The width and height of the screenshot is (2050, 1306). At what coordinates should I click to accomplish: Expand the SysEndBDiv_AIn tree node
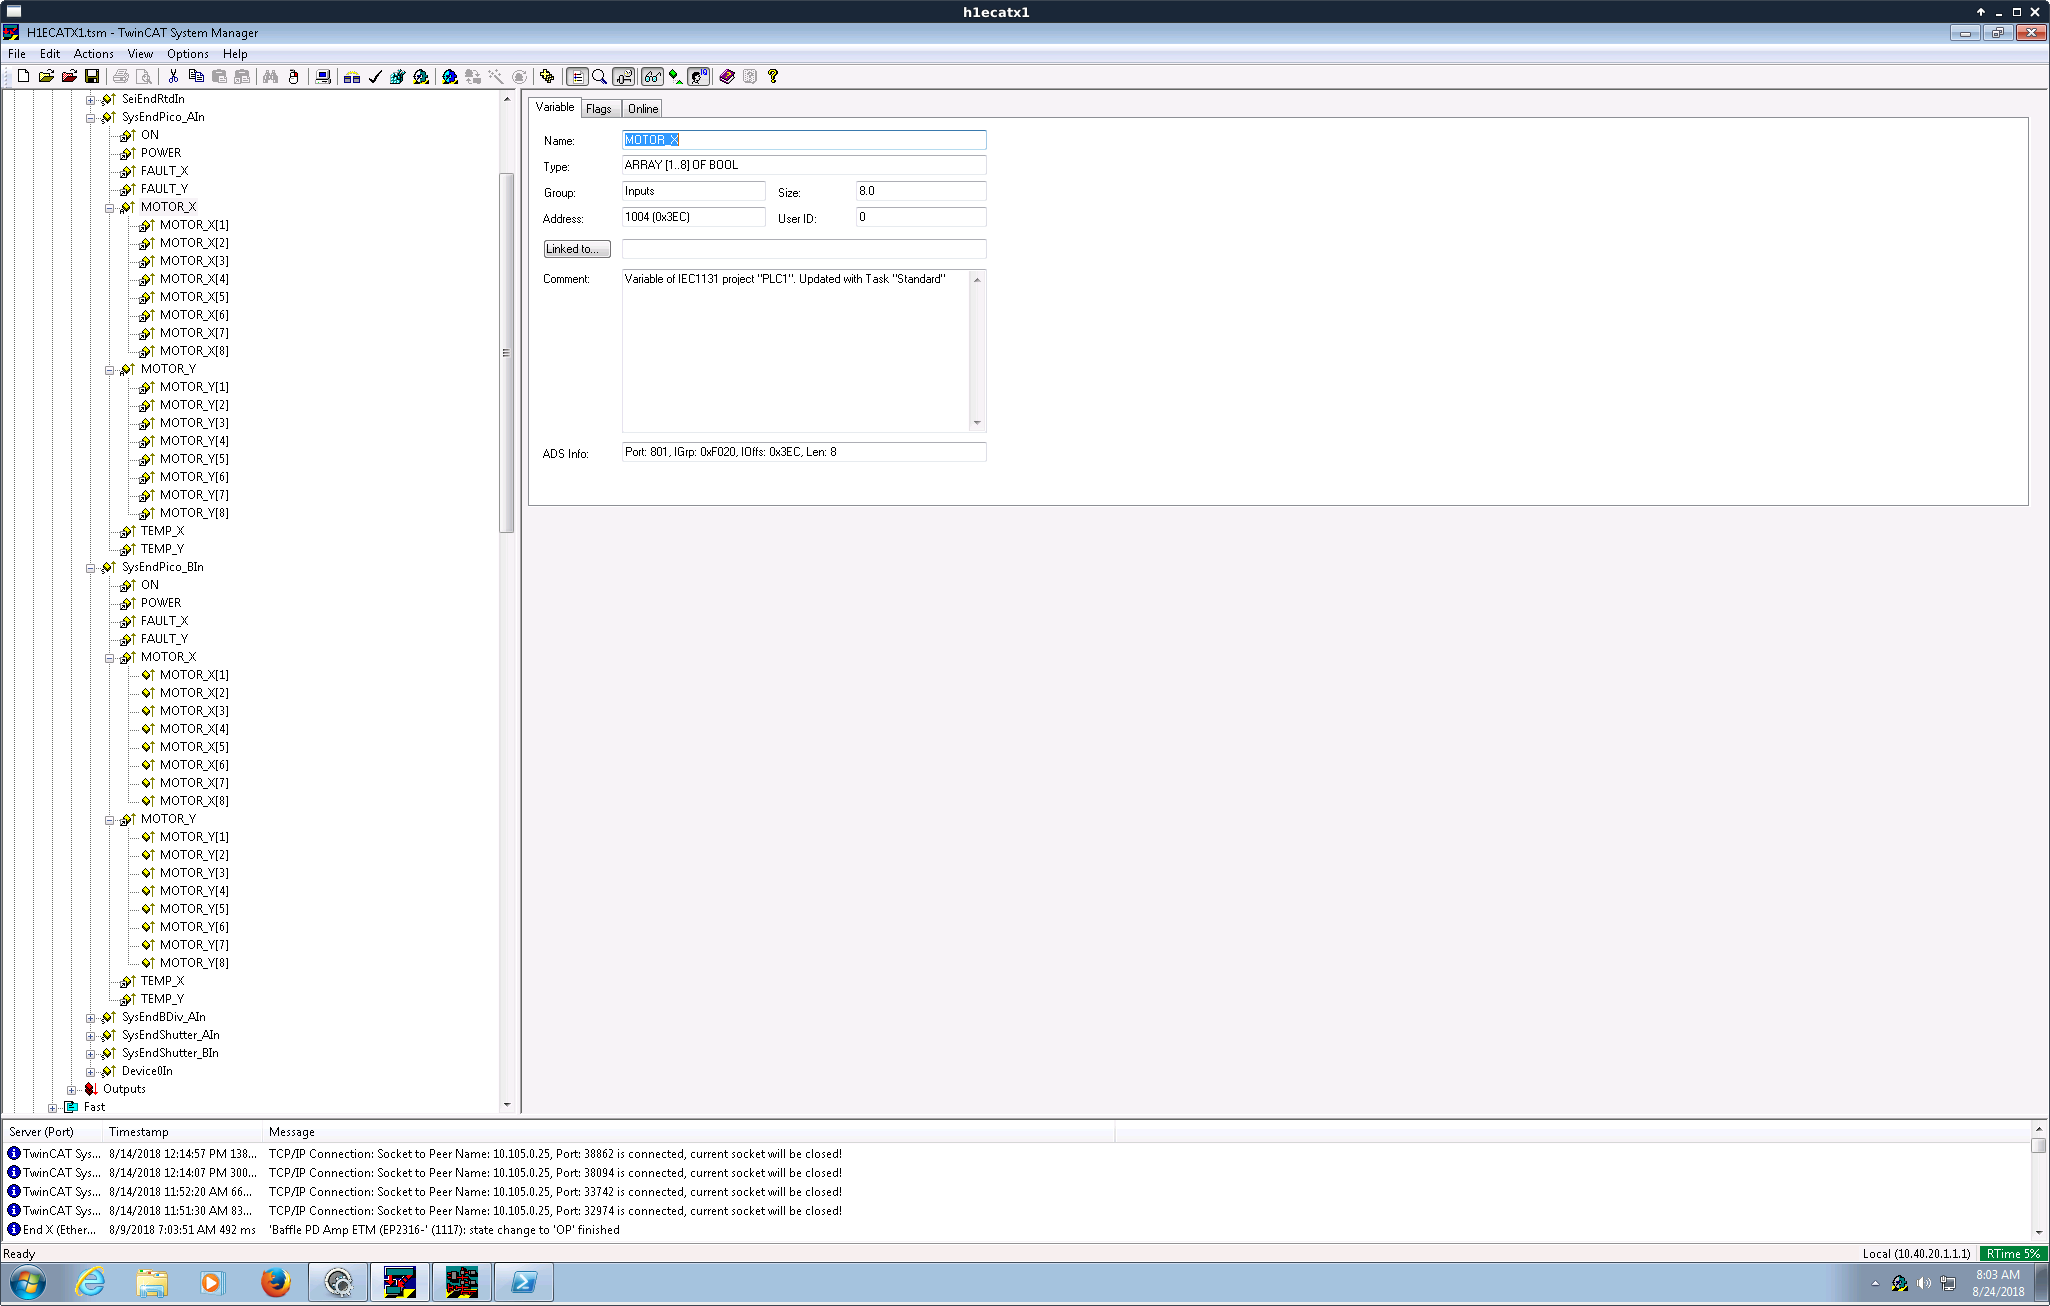(x=90, y=1018)
